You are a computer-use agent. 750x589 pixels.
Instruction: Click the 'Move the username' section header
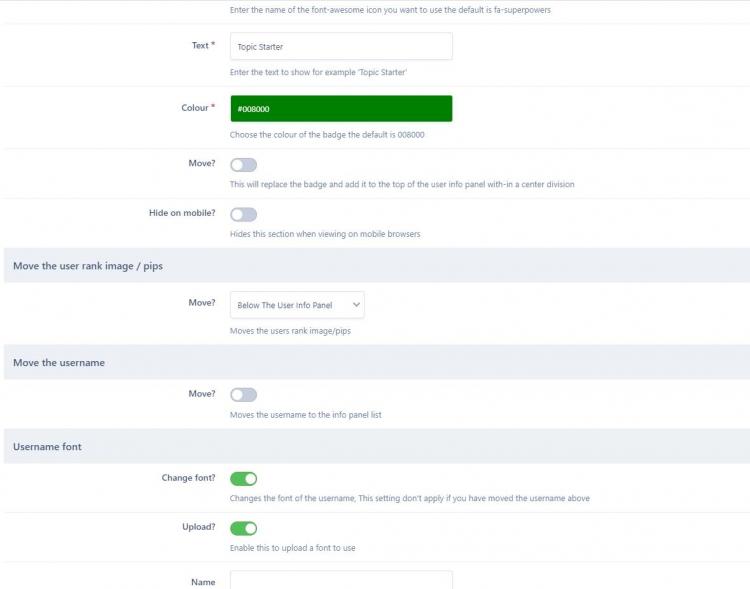point(59,363)
